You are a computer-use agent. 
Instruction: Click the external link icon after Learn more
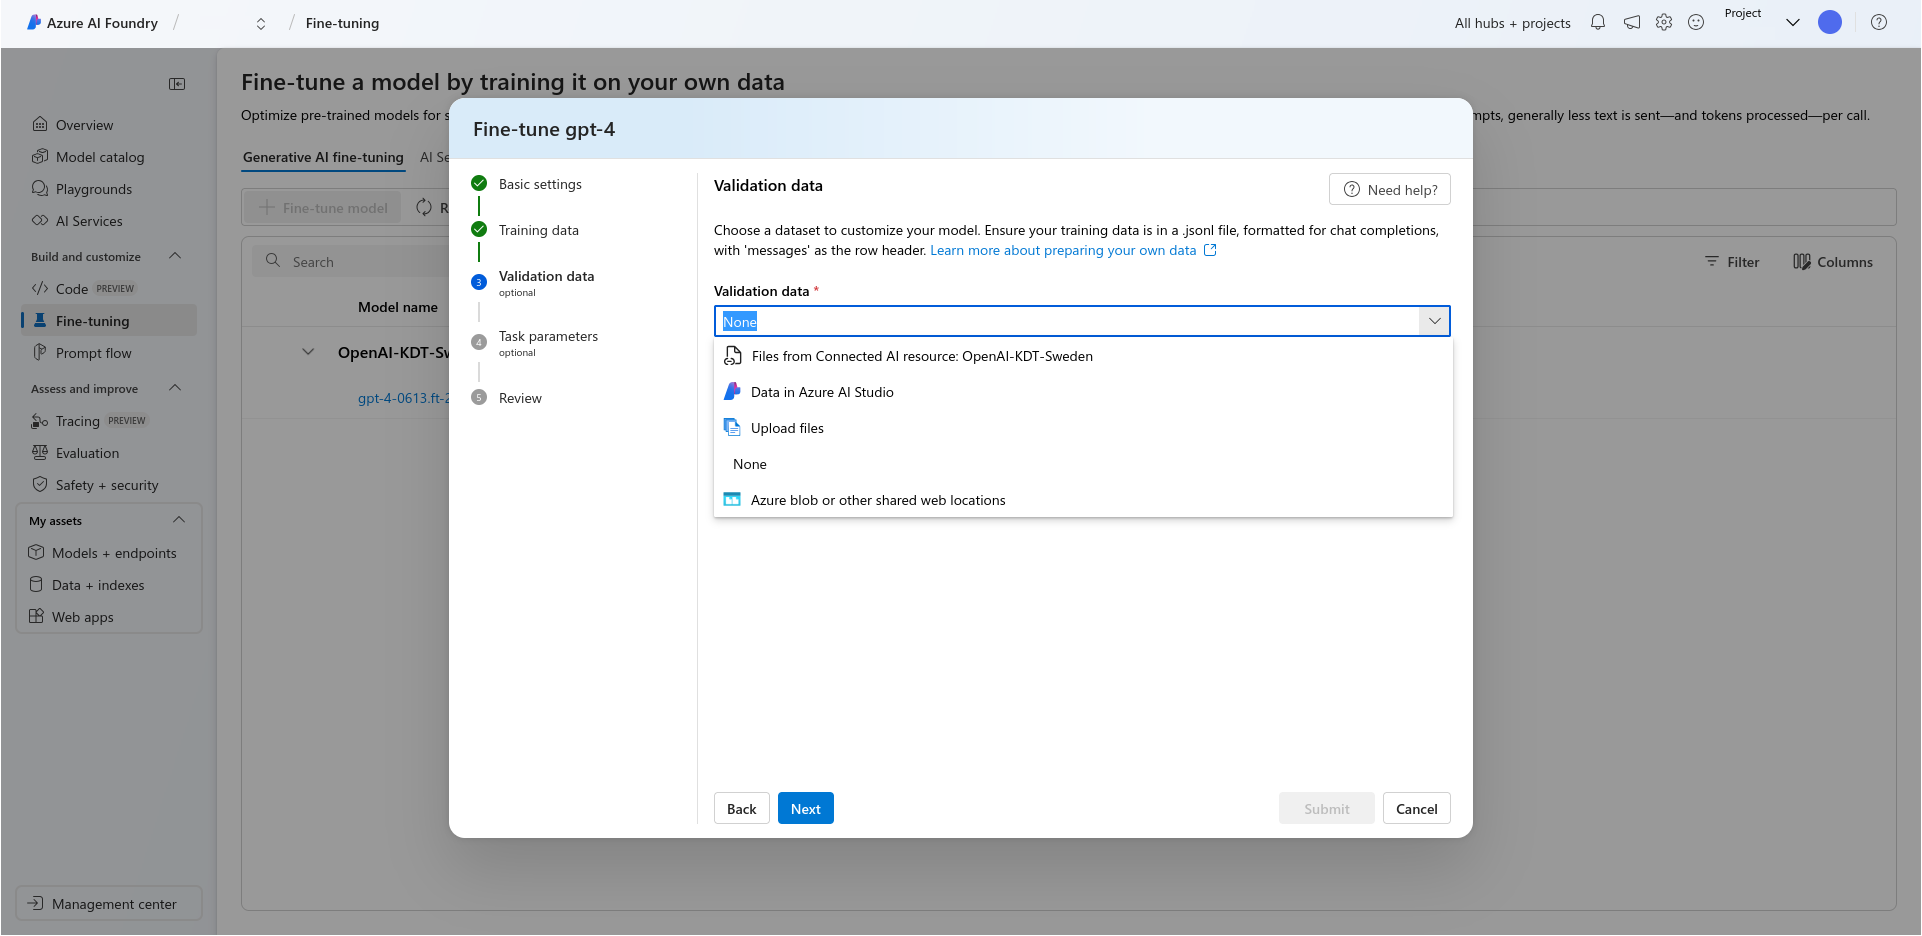click(x=1210, y=250)
